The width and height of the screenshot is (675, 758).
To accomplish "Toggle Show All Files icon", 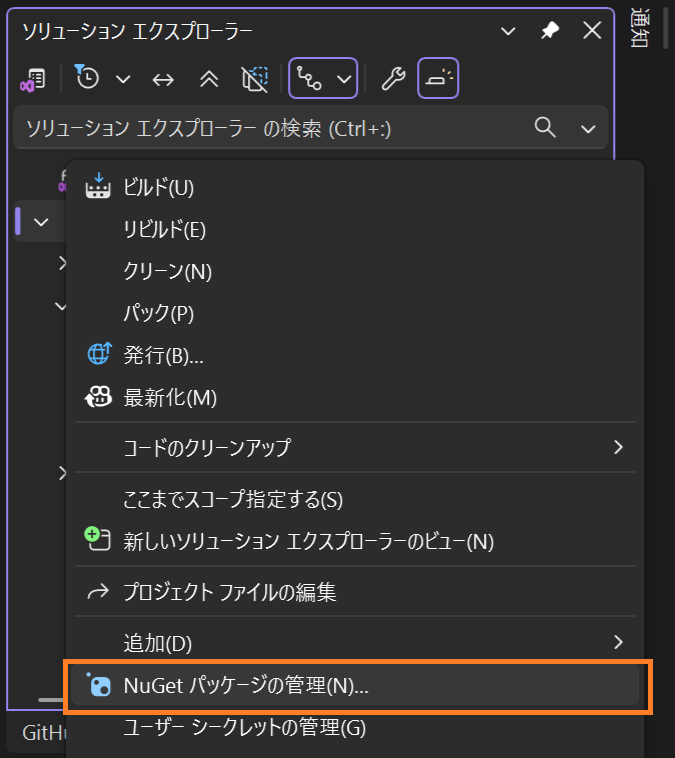I will coord(255,79).
